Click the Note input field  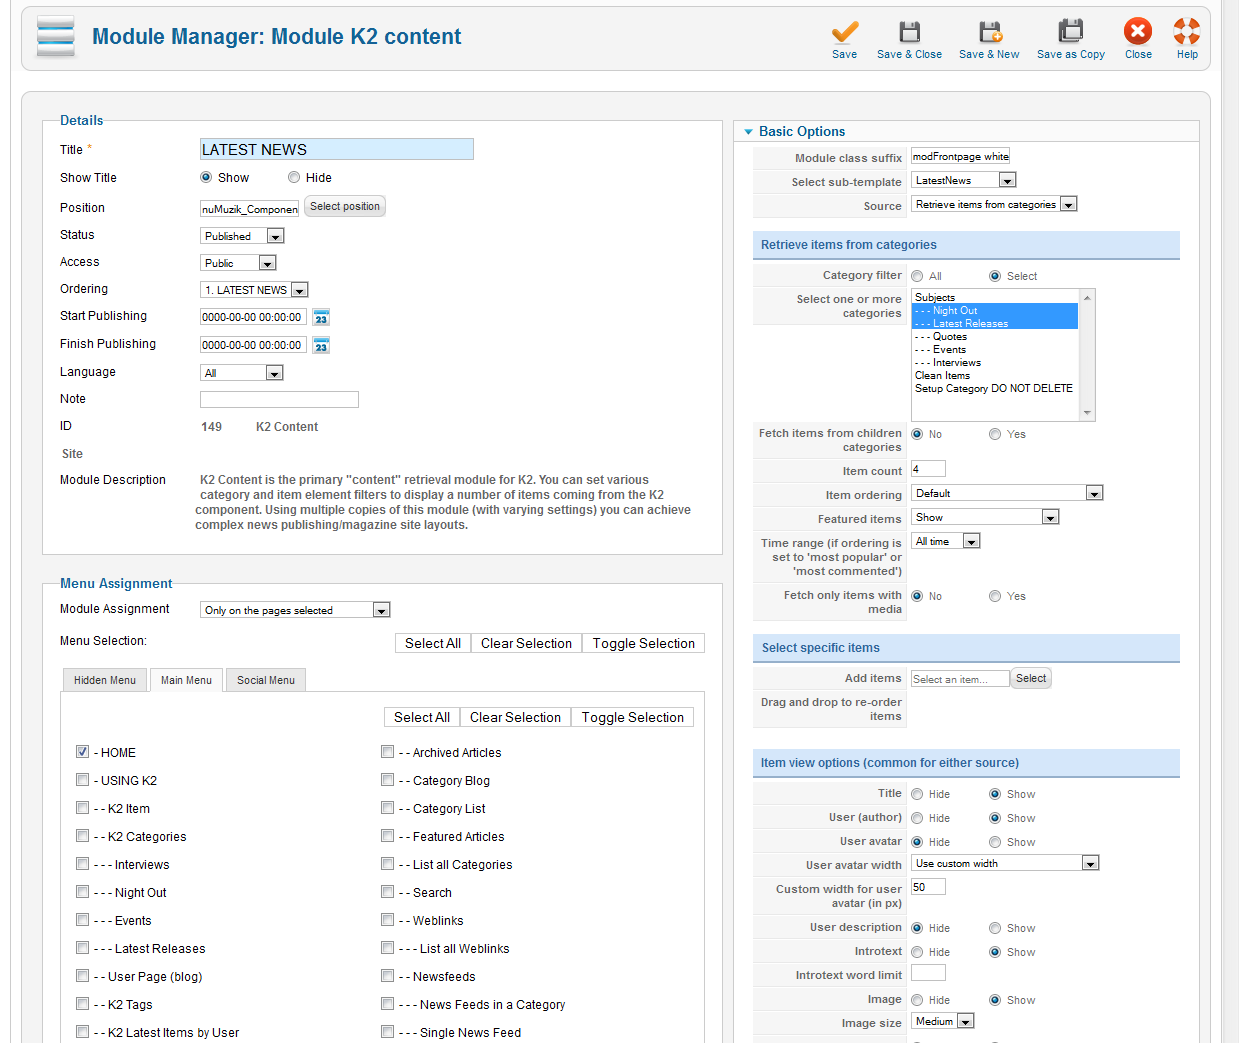[x=279, y=399]
